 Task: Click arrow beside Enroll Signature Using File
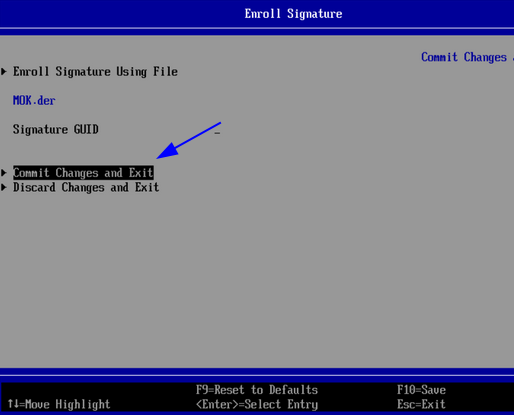pos(4,71)
